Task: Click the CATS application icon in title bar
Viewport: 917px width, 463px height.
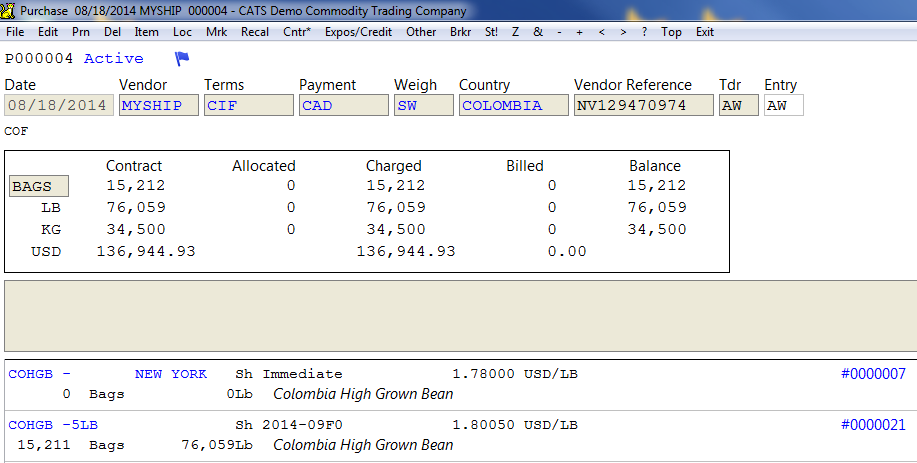Action: tap(8, 11)
